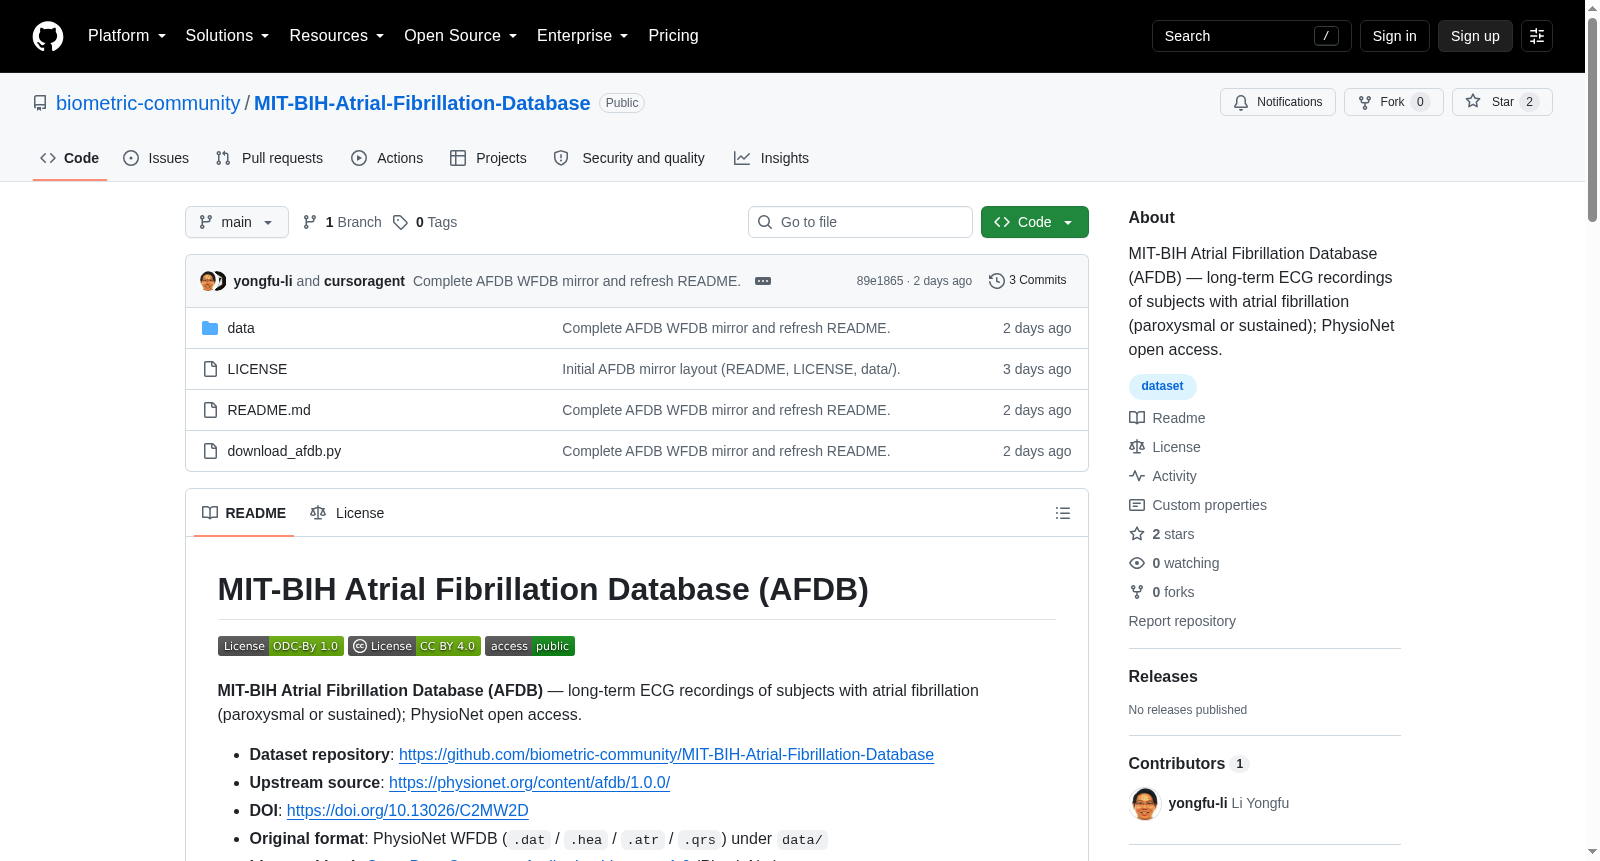Switch to Security and quality tab
The width and height of the screenshot is (1600, 861).
point(629,158)
